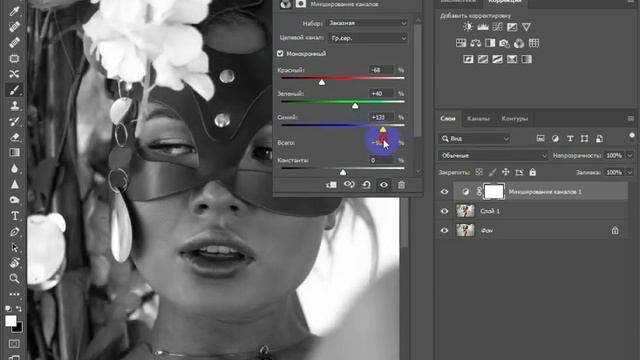Toggle lock transparent pixels
This screenshot has height=360, width=640.
479,172
